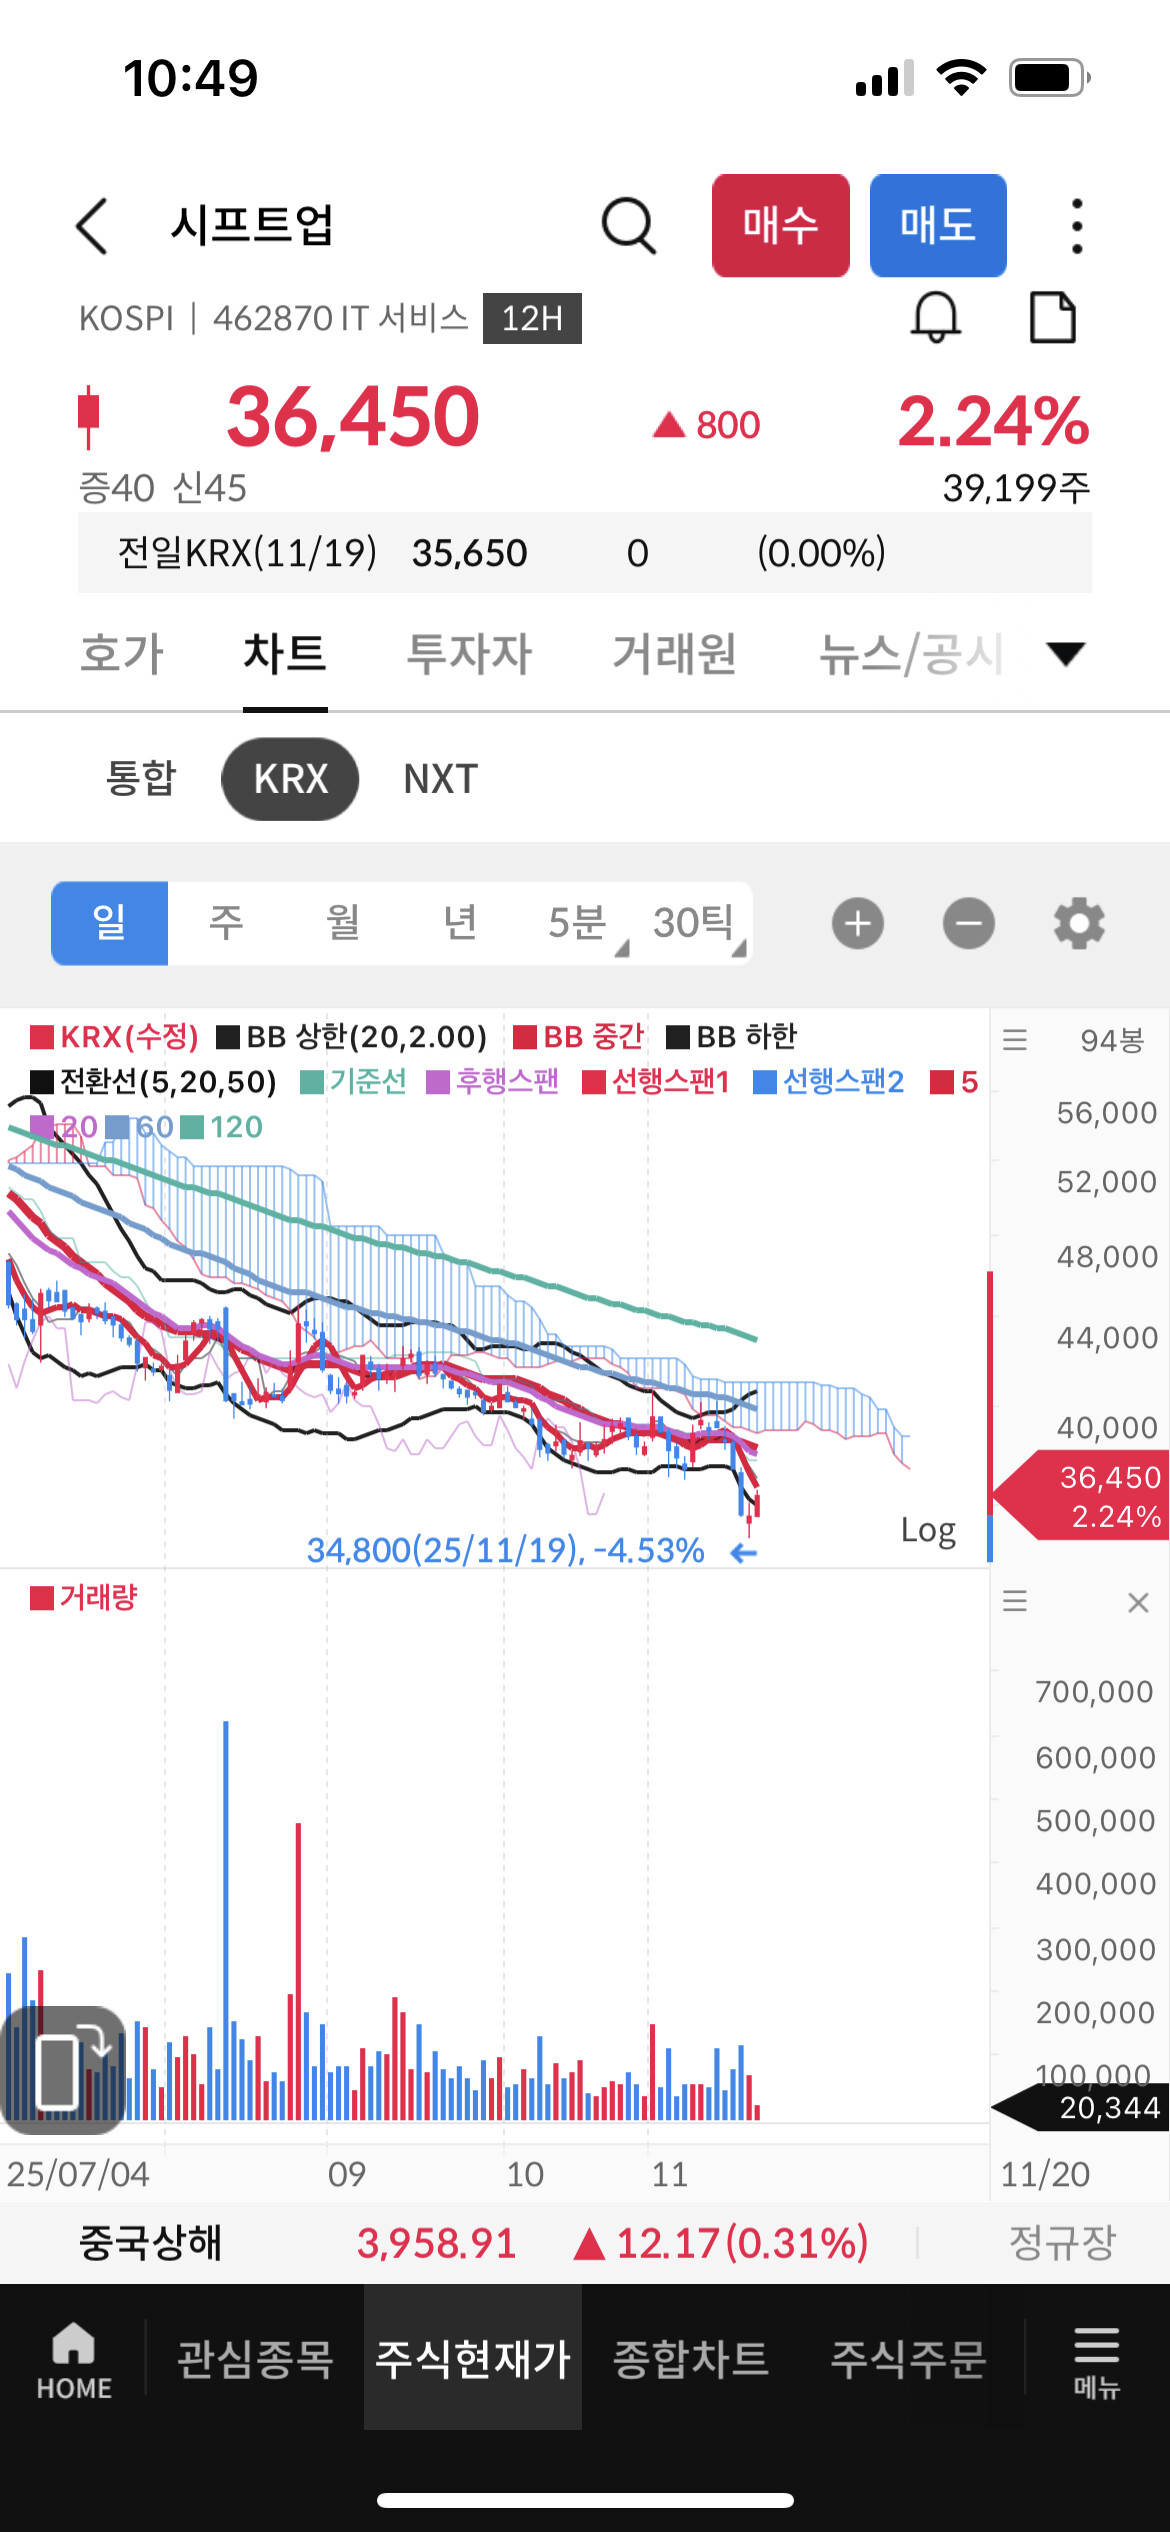Expand more tabs with the black triangle

(x=1065, y=654)
